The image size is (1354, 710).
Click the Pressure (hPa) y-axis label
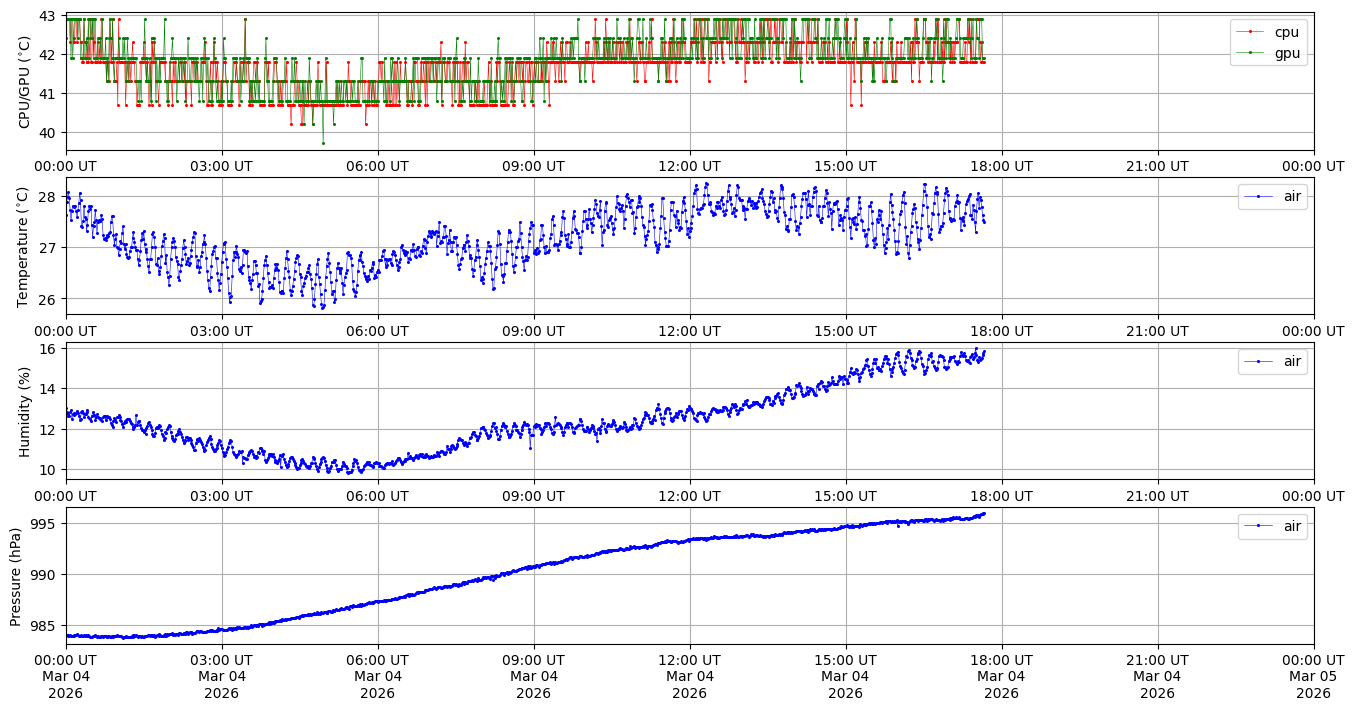point(17,576)
